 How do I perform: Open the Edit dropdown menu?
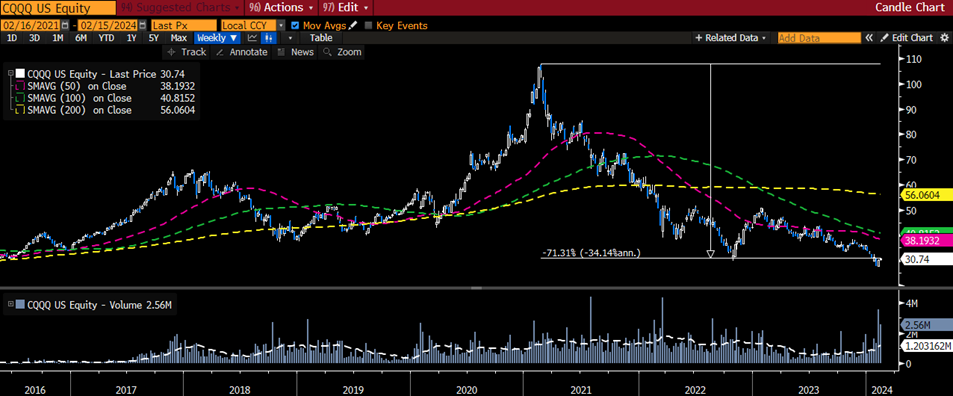(x=345, y=7)
